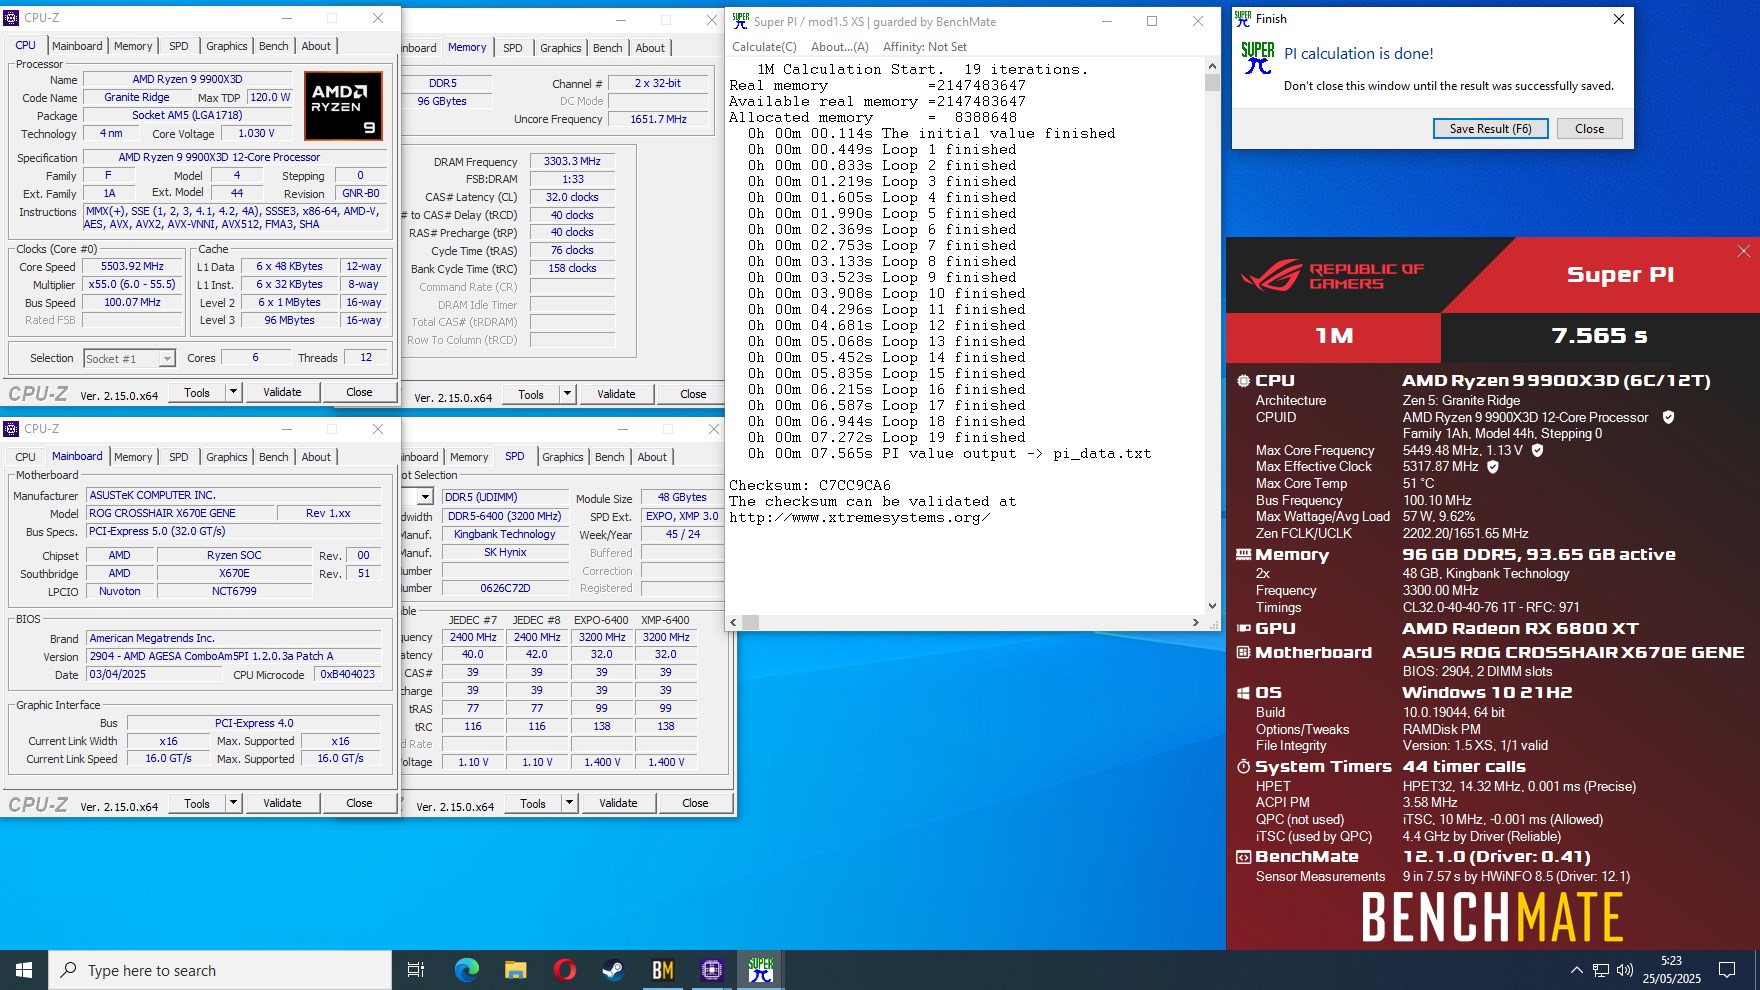The width and height of the screenshot is (1760, 990).
Task: Open the network tray icon
Action: coord(1601,970)
